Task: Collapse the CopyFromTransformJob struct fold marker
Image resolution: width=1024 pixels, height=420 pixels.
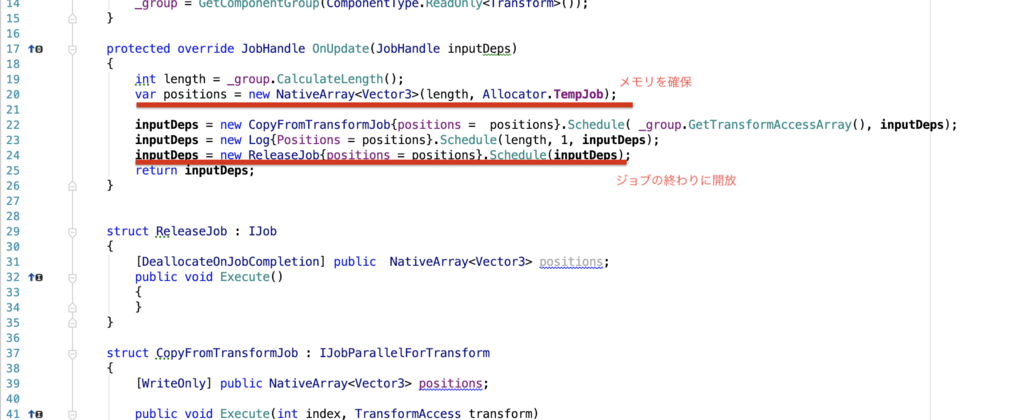Action: [x=72, y=353]
